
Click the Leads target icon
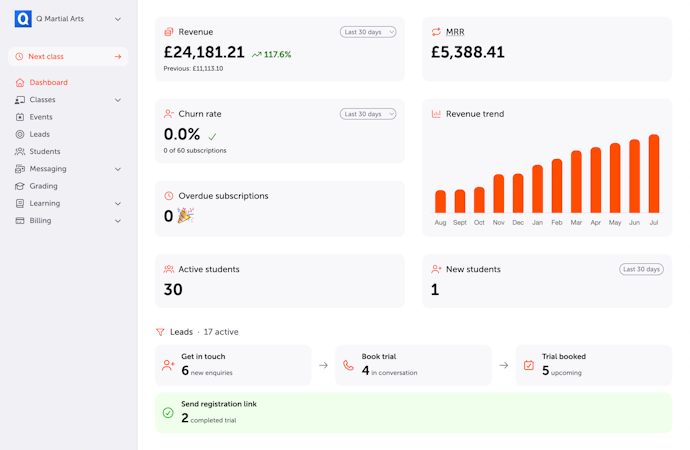click(x=20, y=134)
